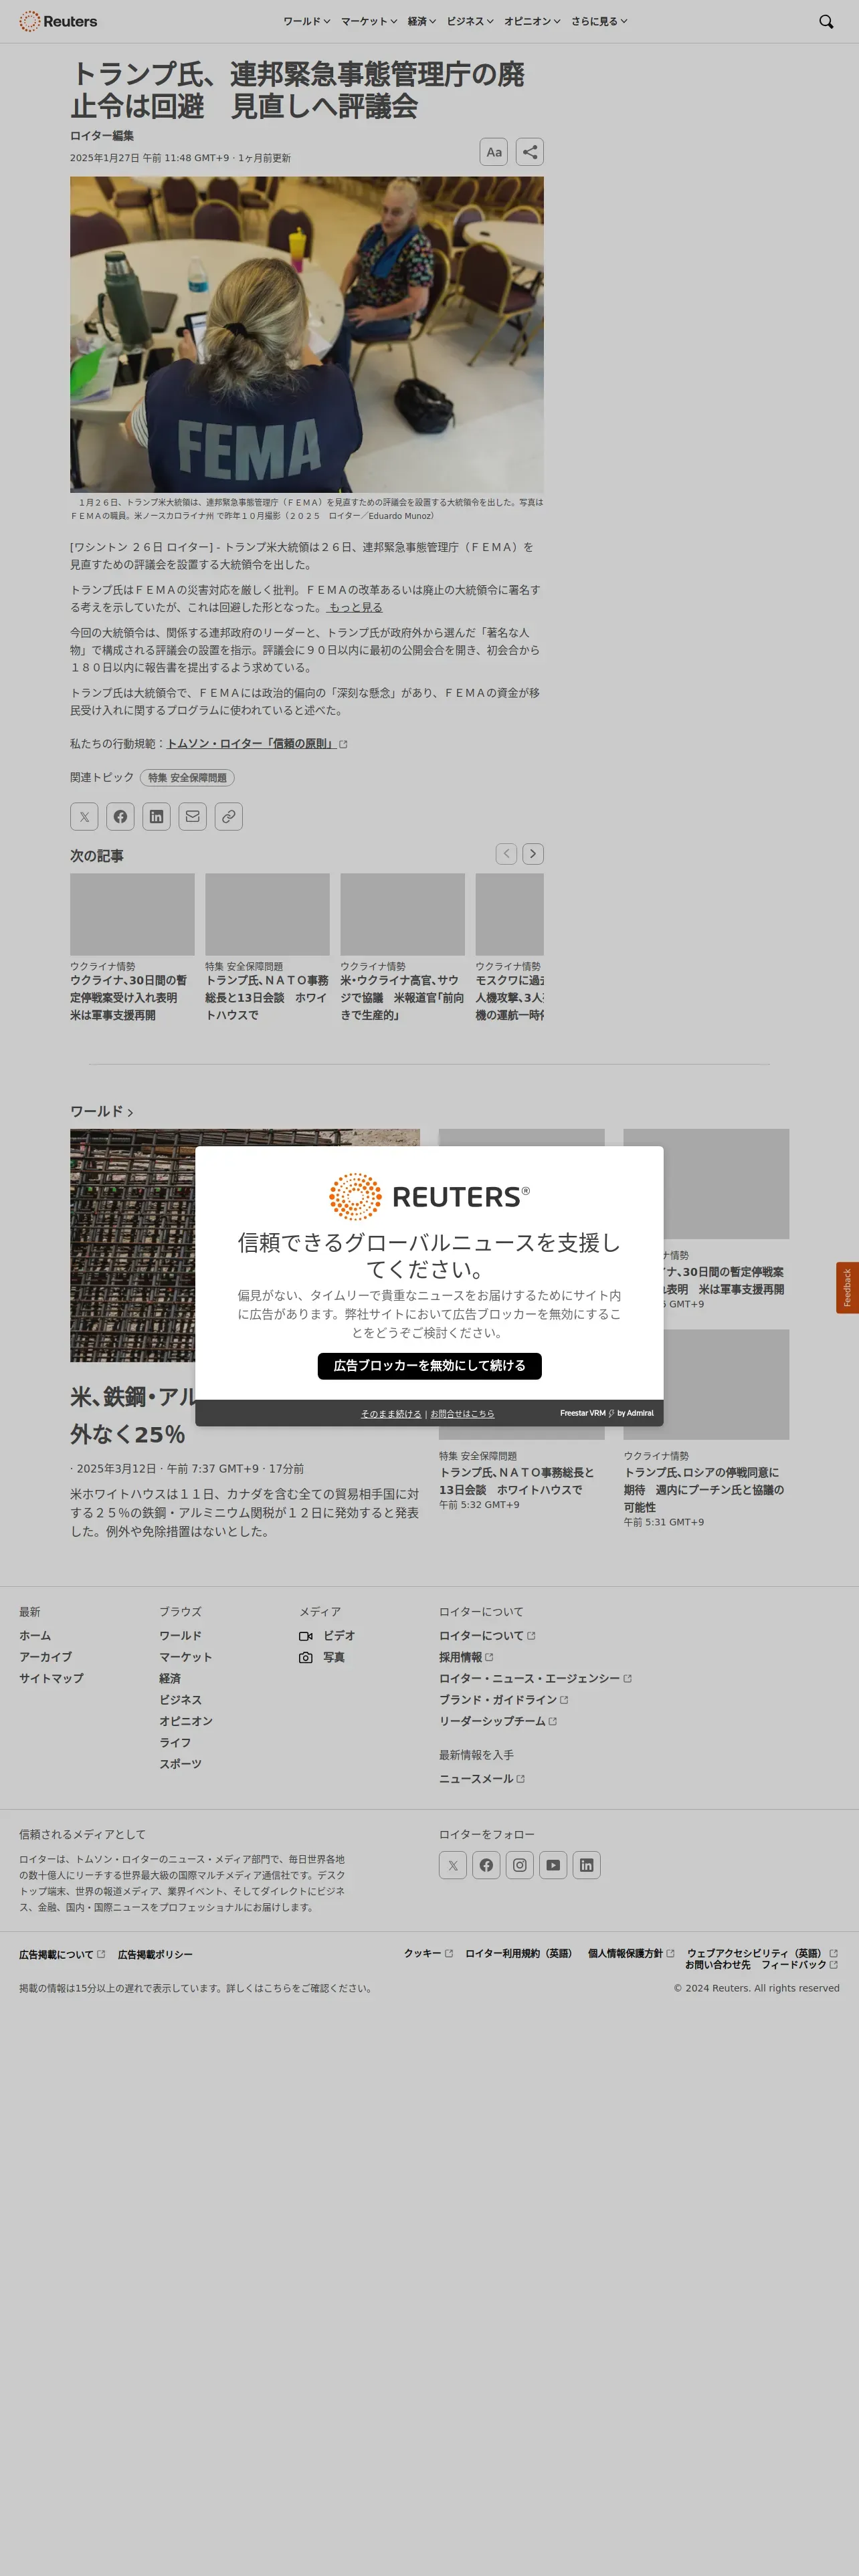
Task: Click お問合せはこちら link in popup
Action: pos(462,1414)
